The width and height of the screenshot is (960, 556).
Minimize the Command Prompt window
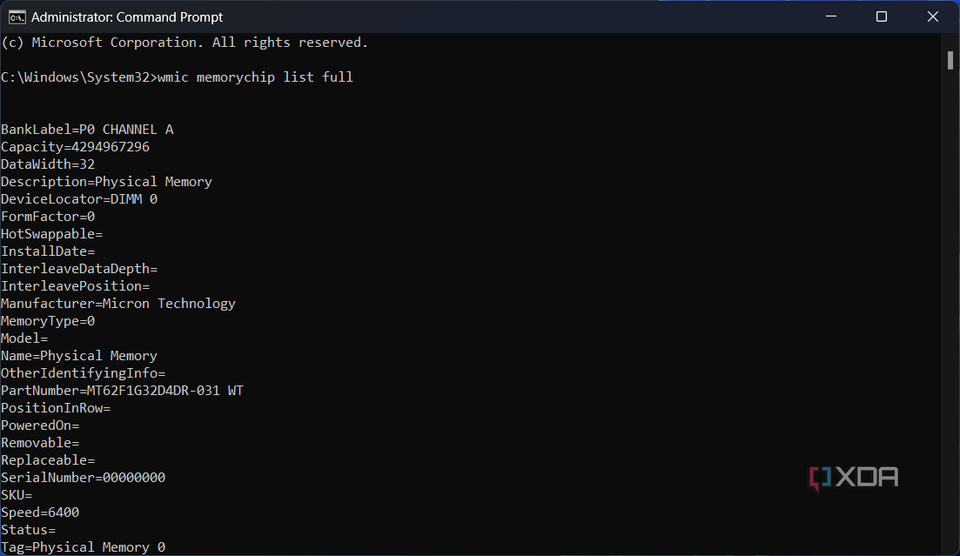pyautogui.click(x=833, y=17)
